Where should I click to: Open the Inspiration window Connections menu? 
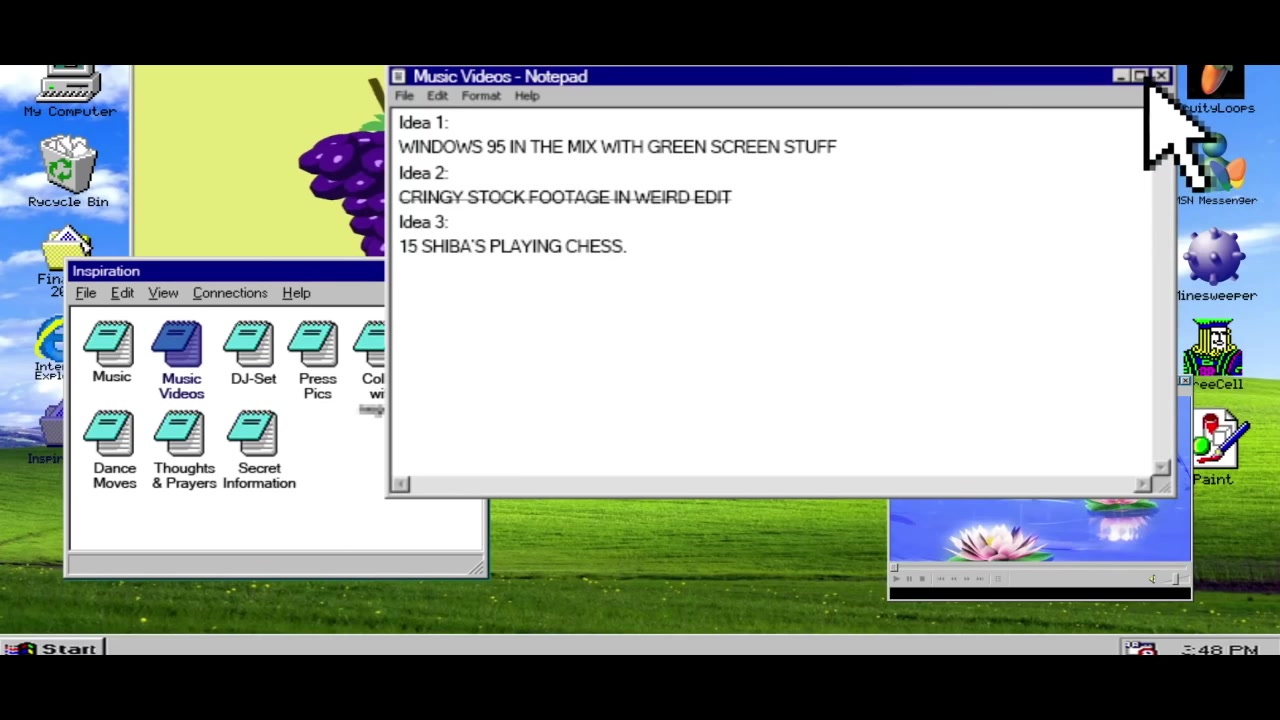pyautogui.click(x=230, y=293)
